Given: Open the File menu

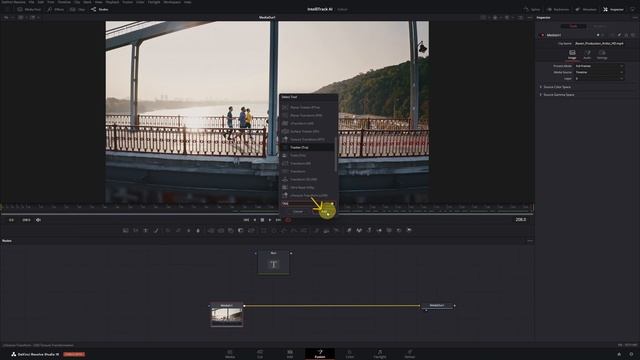Looking at the screenshot, I should tap(31, 2).
